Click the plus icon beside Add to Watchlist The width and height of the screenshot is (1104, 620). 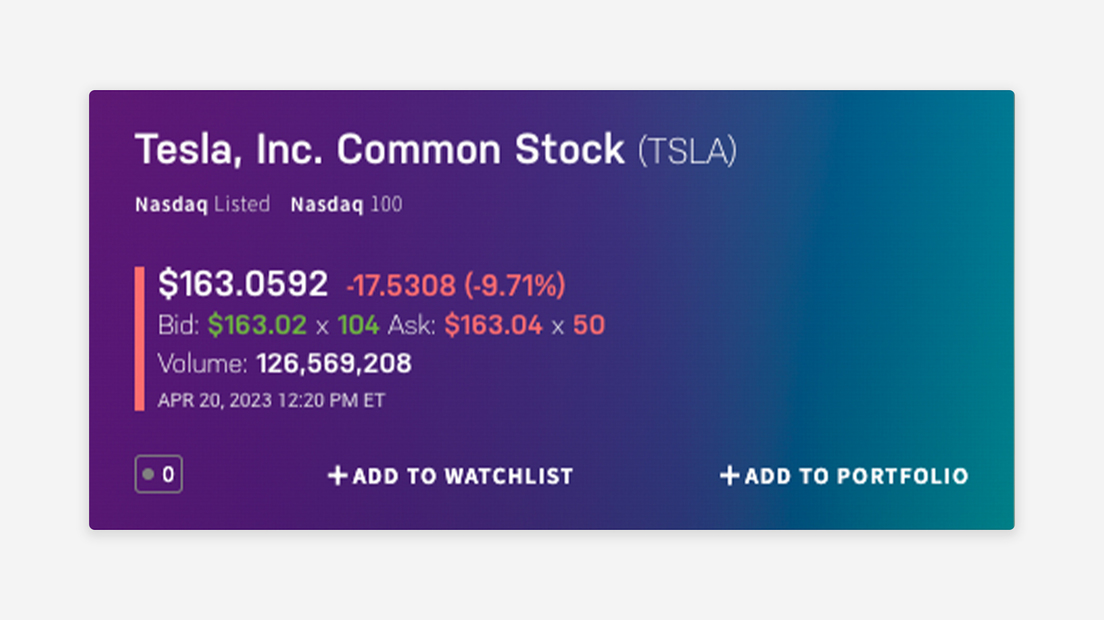pos(338,476)
